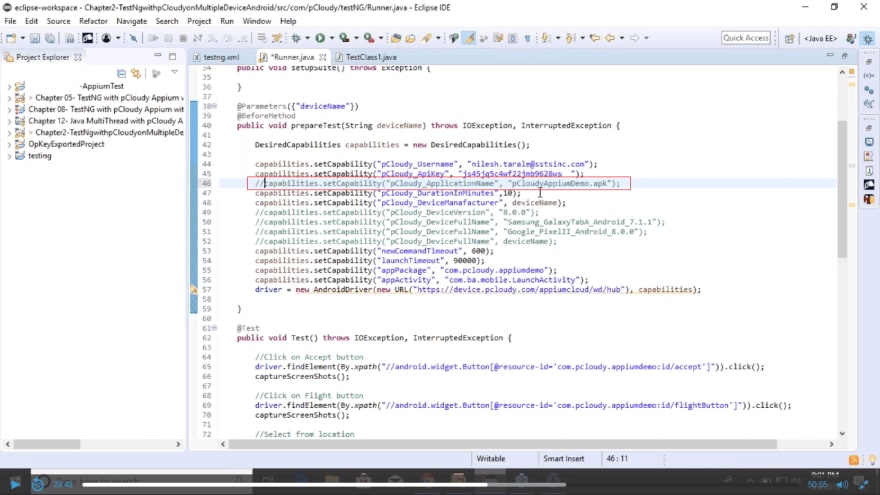The width and height of the screenshot is (880, 495).
Task: Select Chapter2-TestNgwithpCloudyonMultipleDe project
Action: pos(109,132)
